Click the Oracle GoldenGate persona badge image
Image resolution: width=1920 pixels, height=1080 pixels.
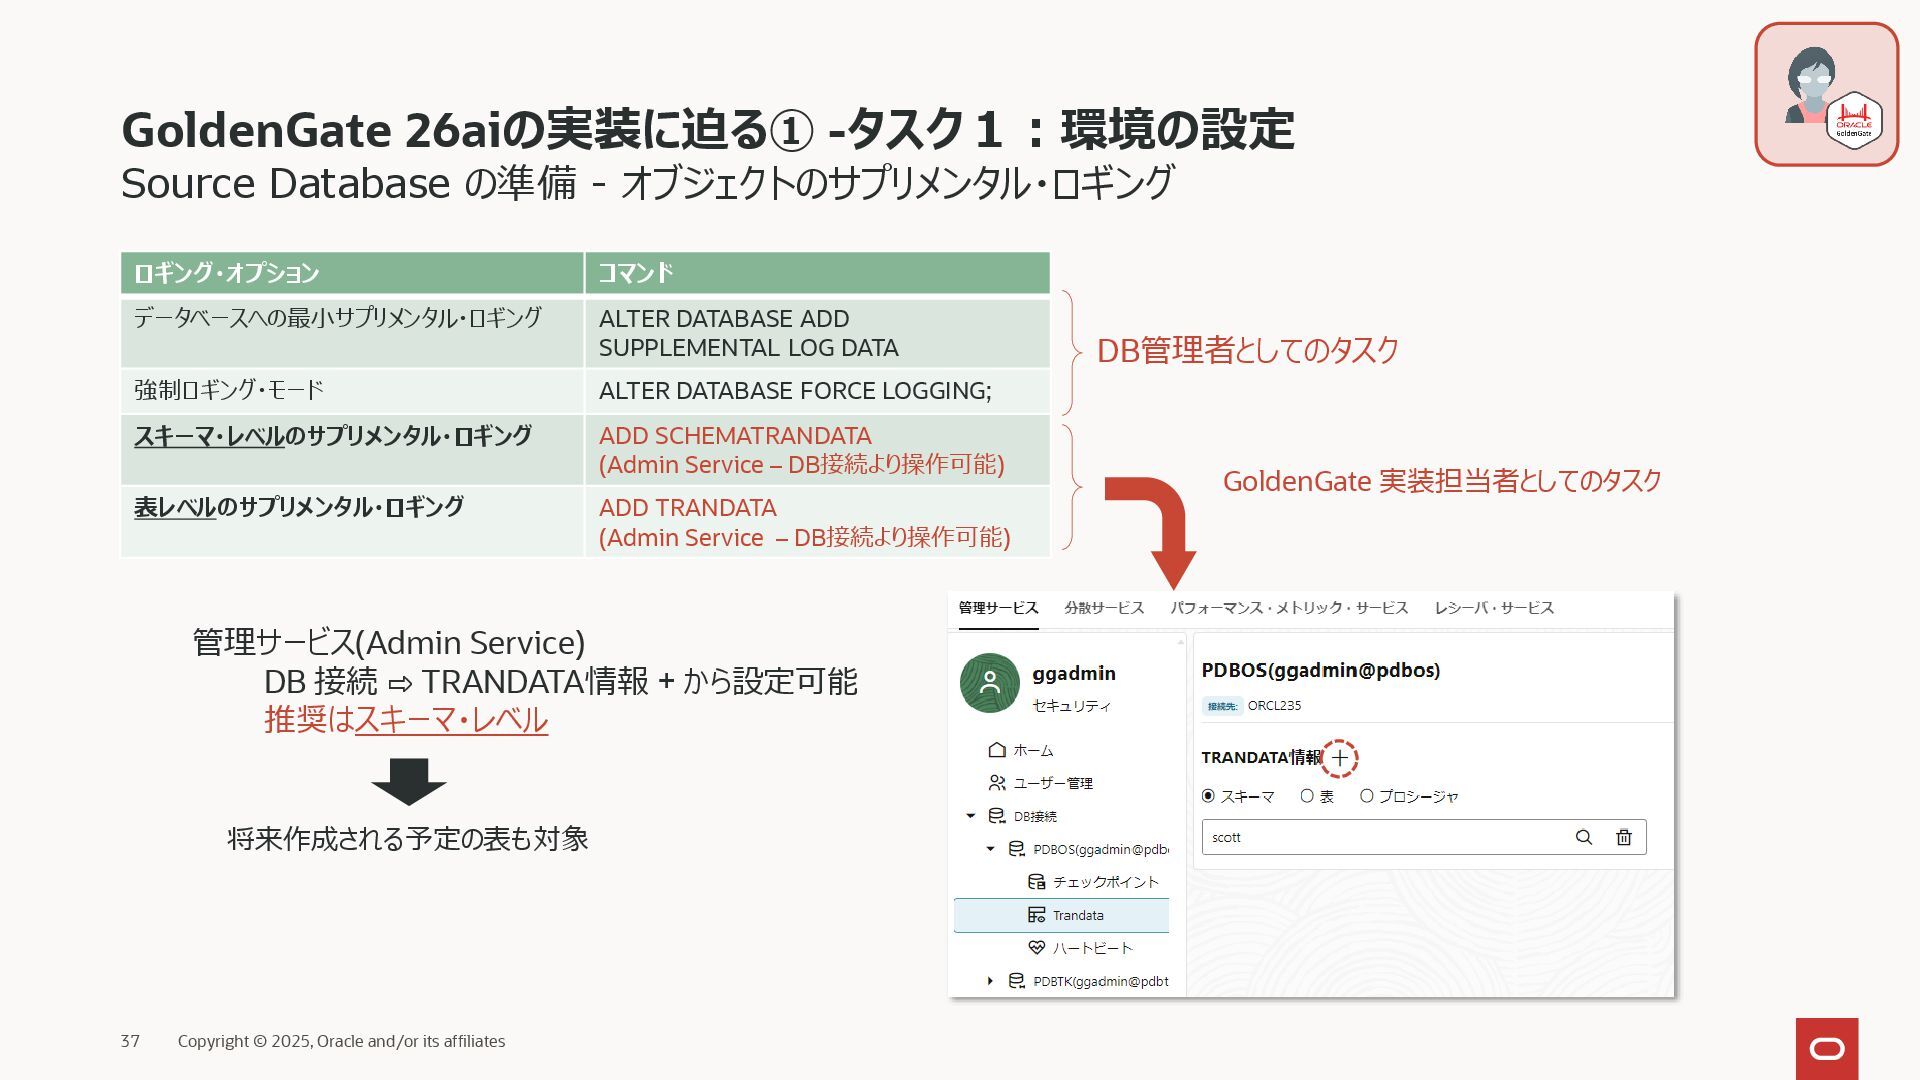pos(1826,94)
